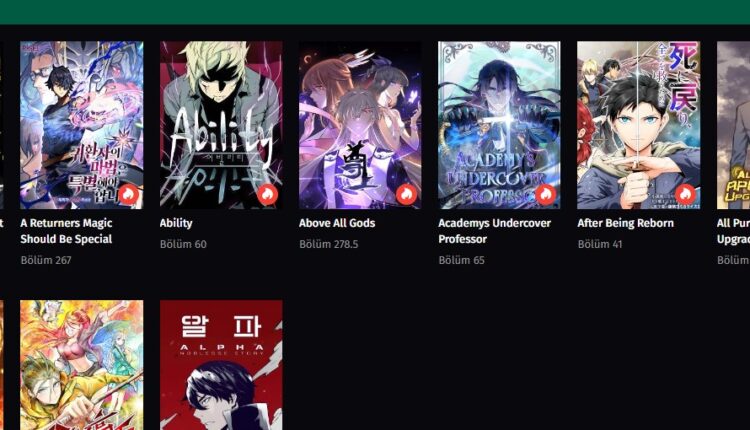Open the Ability manga cover image
The image size is (750, 430).
[221, 125]
